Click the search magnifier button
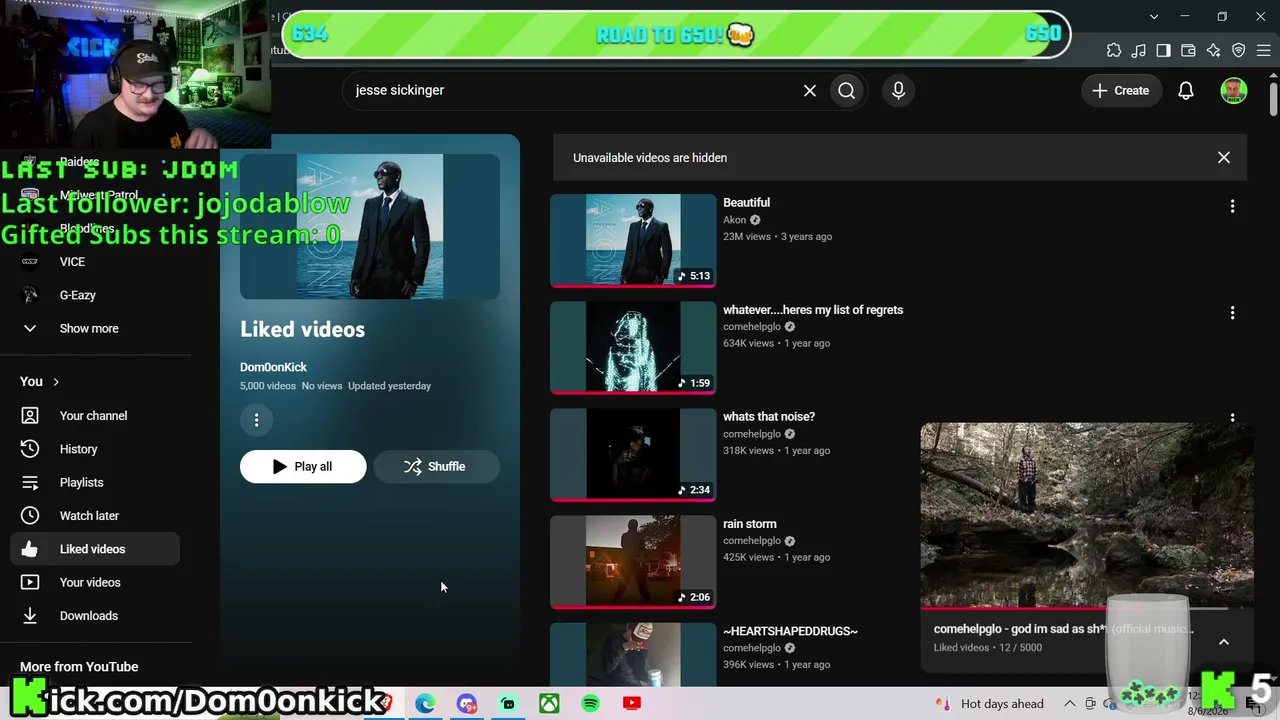Viewport: 1280px width, 720px height. click(x=846, y=90)
